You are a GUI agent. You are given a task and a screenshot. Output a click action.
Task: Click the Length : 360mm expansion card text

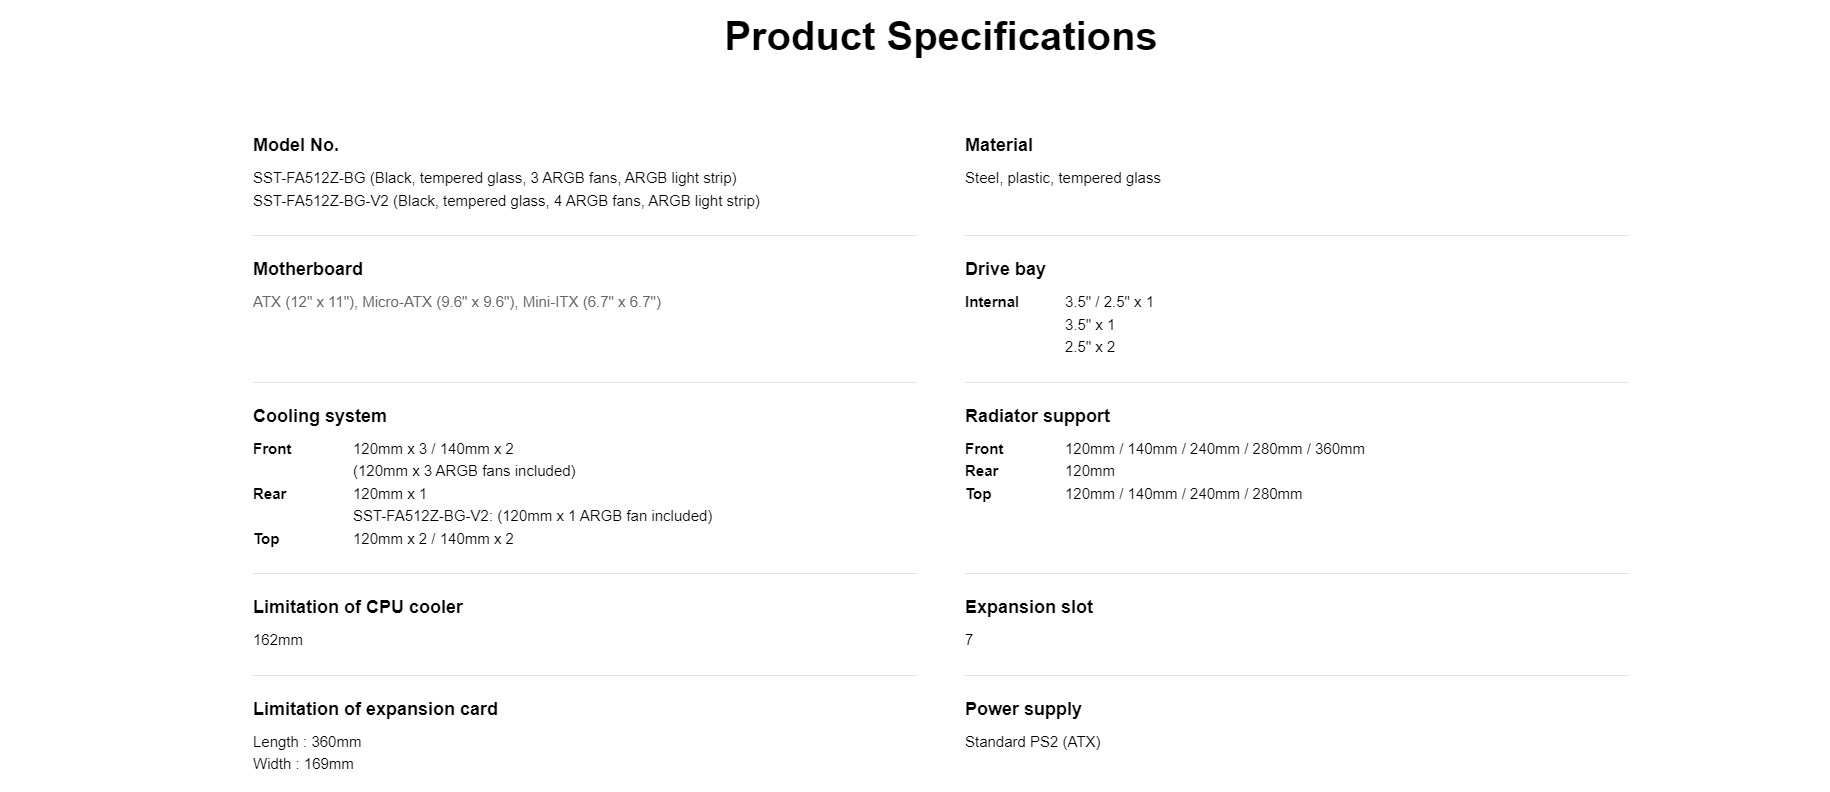pos(307,742)
